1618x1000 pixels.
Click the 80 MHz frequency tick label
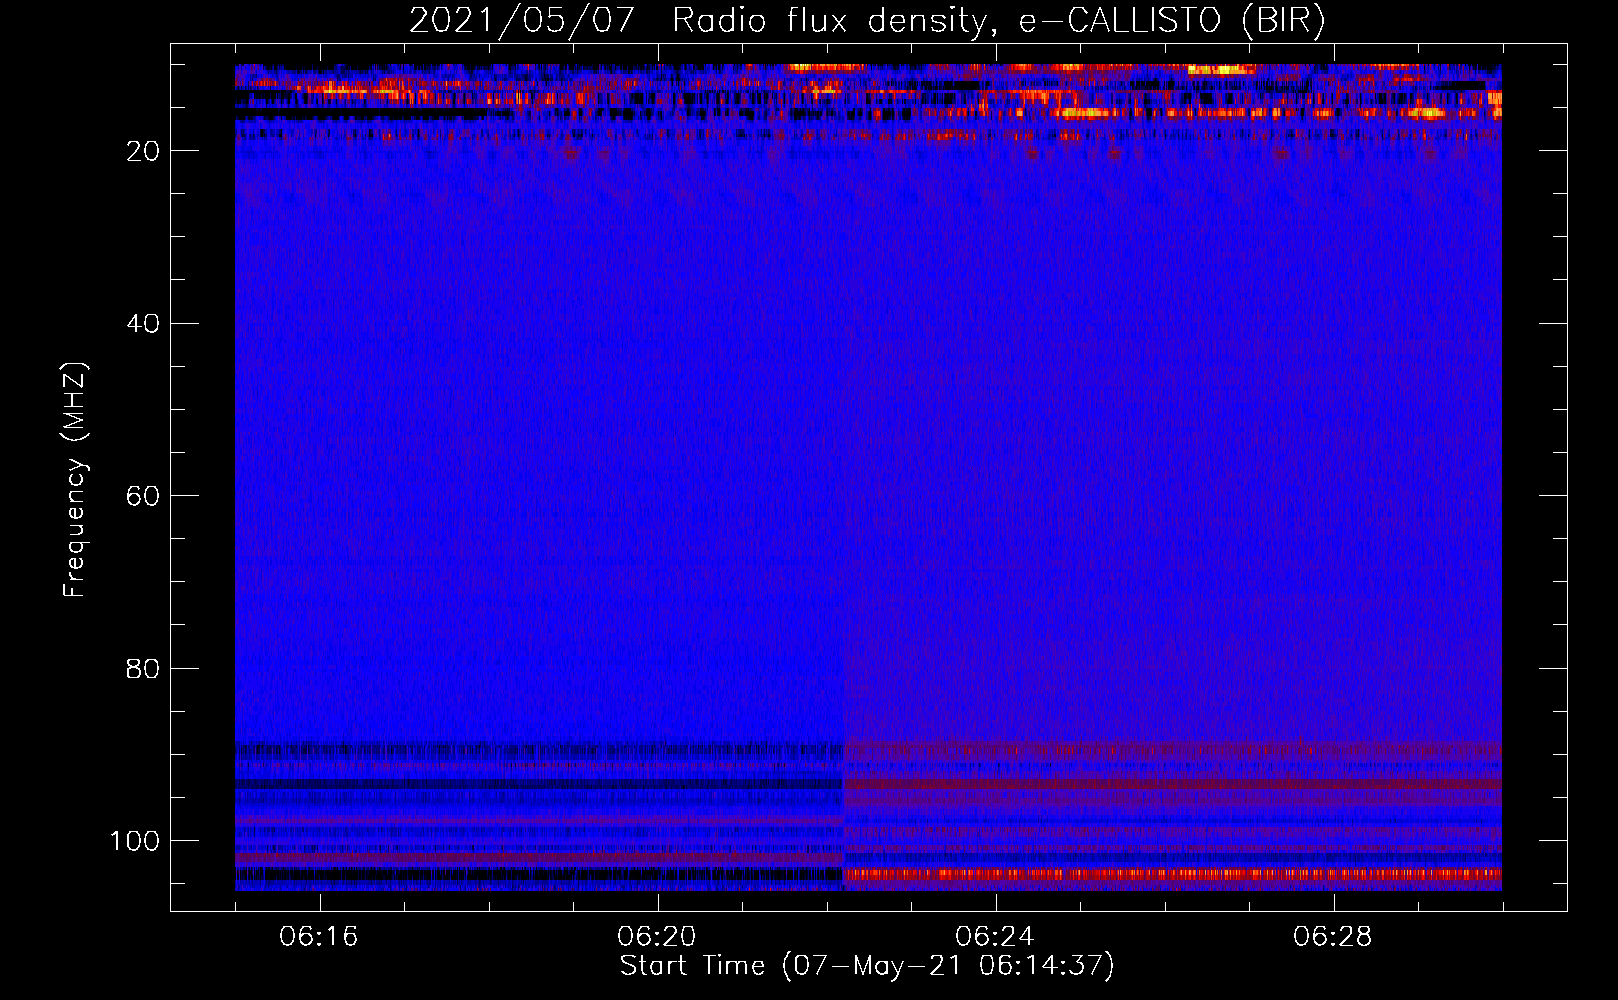tap(144, 668)
